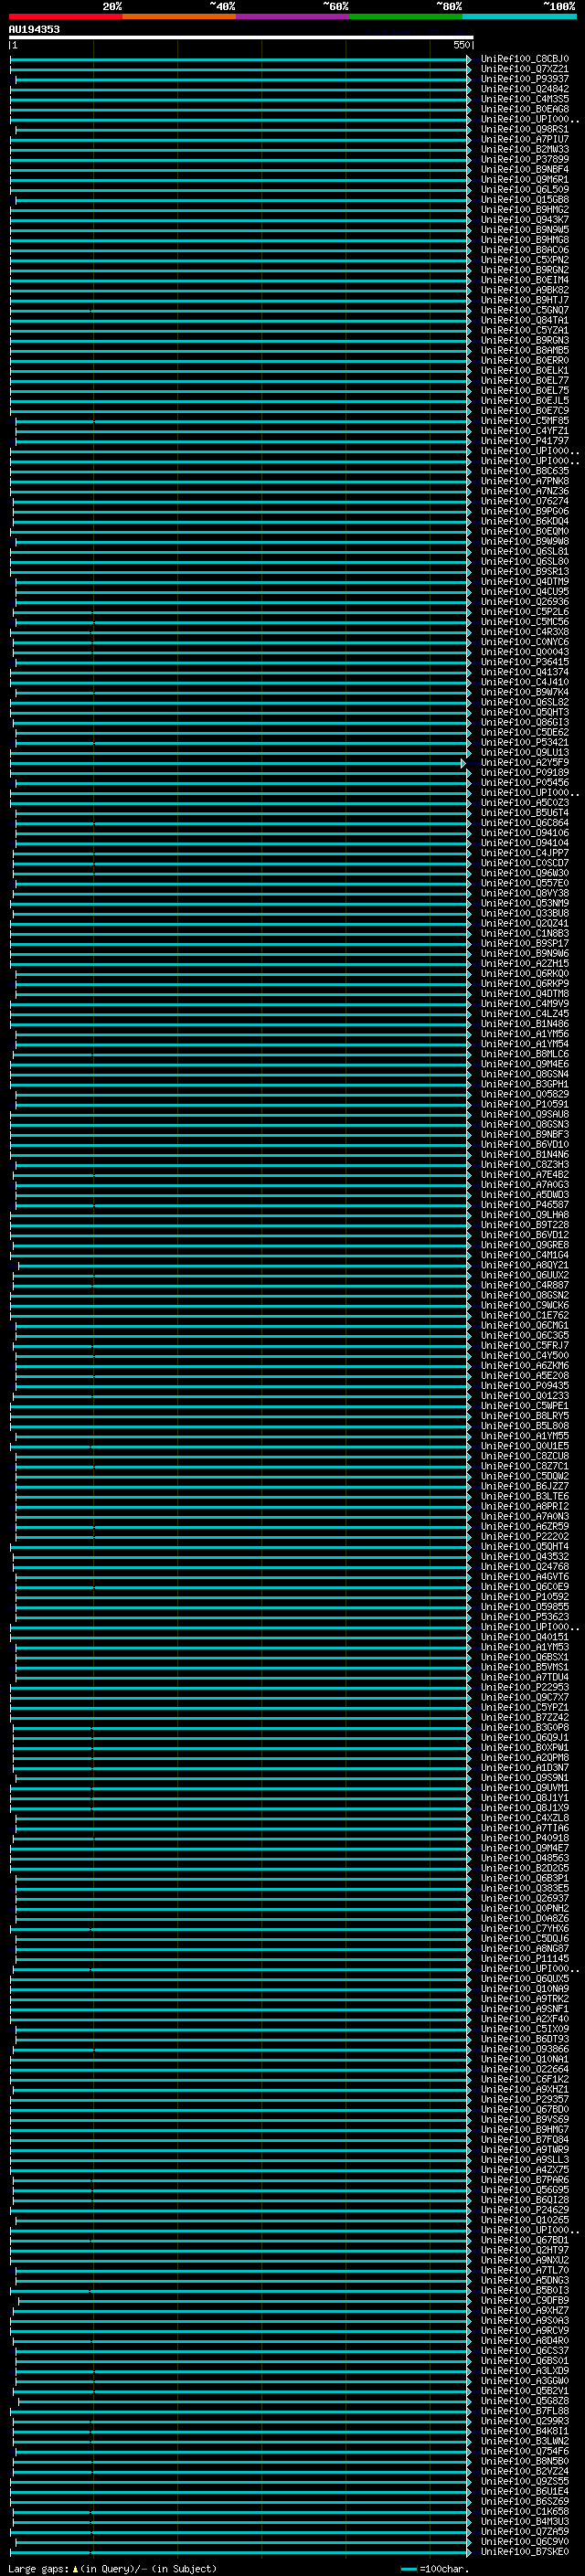This screenshot has width=585, height=2576.
Task: Select hit label UniRef100_Q98RS1
Action: (525, 129)
